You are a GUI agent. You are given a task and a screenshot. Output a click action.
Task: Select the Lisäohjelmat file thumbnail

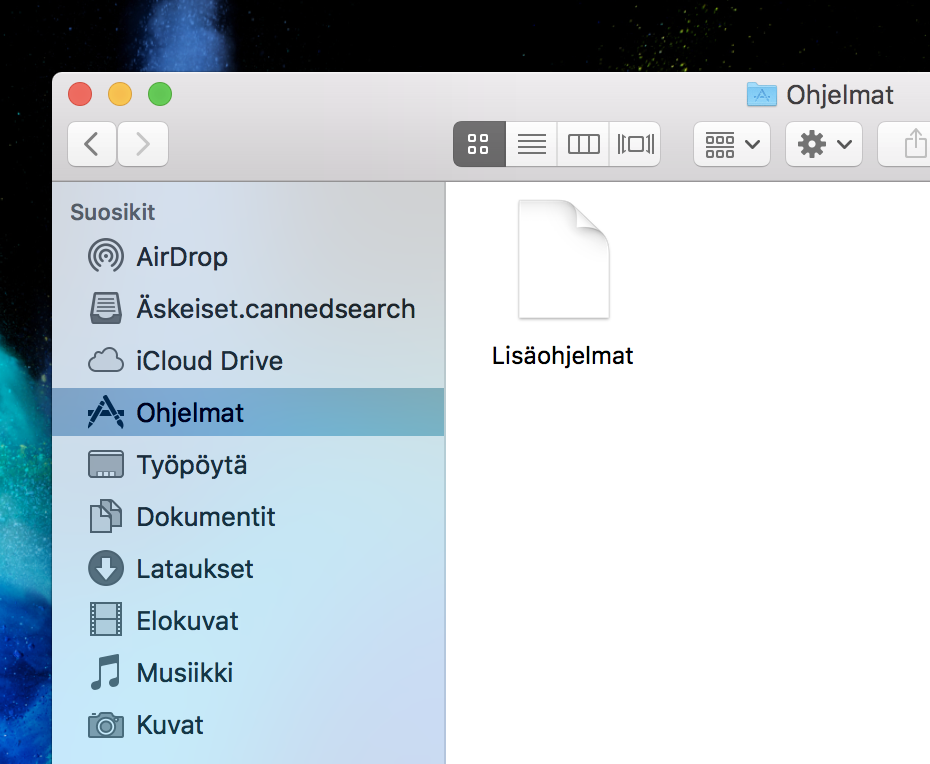point(563,260)
